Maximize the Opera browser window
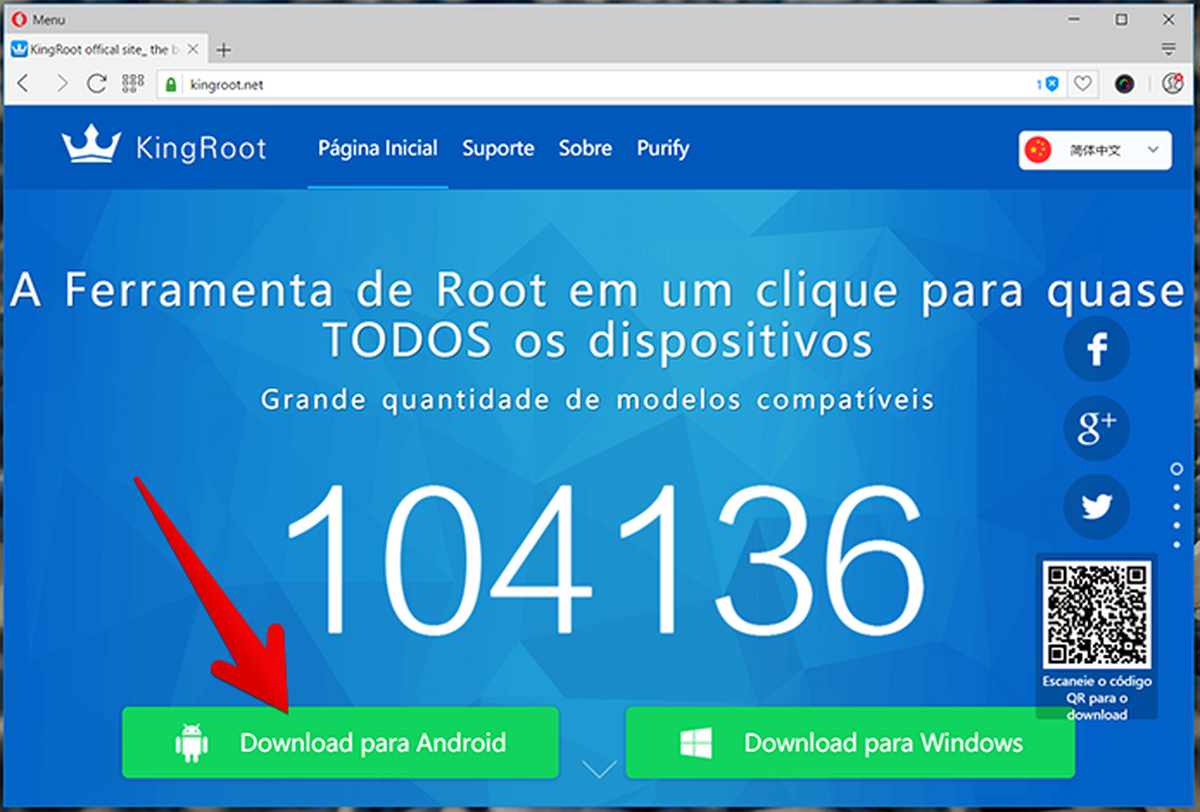 1122,19
